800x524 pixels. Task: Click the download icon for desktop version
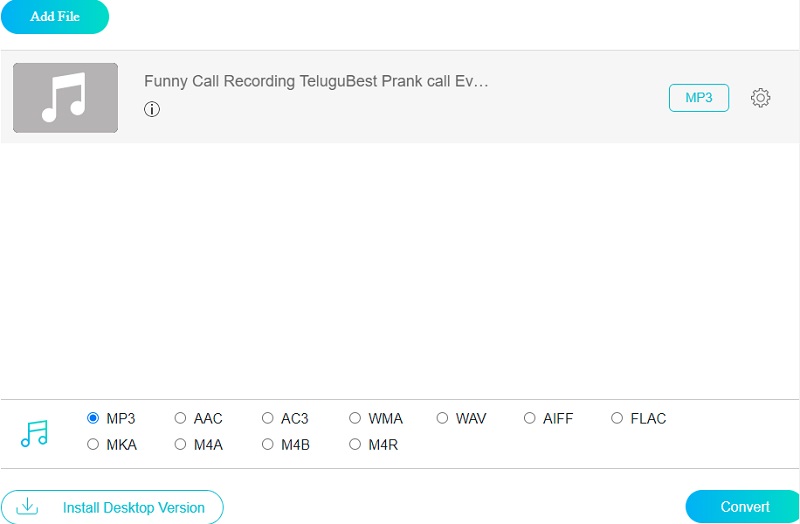click(28, 507)
